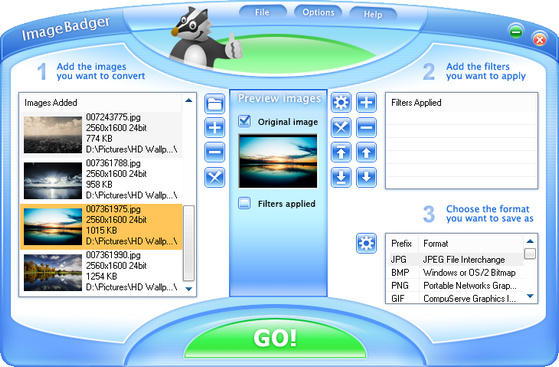Close the ImageBadger window
Viewport: 559px width, 367px height.
[x=539, y=39]
